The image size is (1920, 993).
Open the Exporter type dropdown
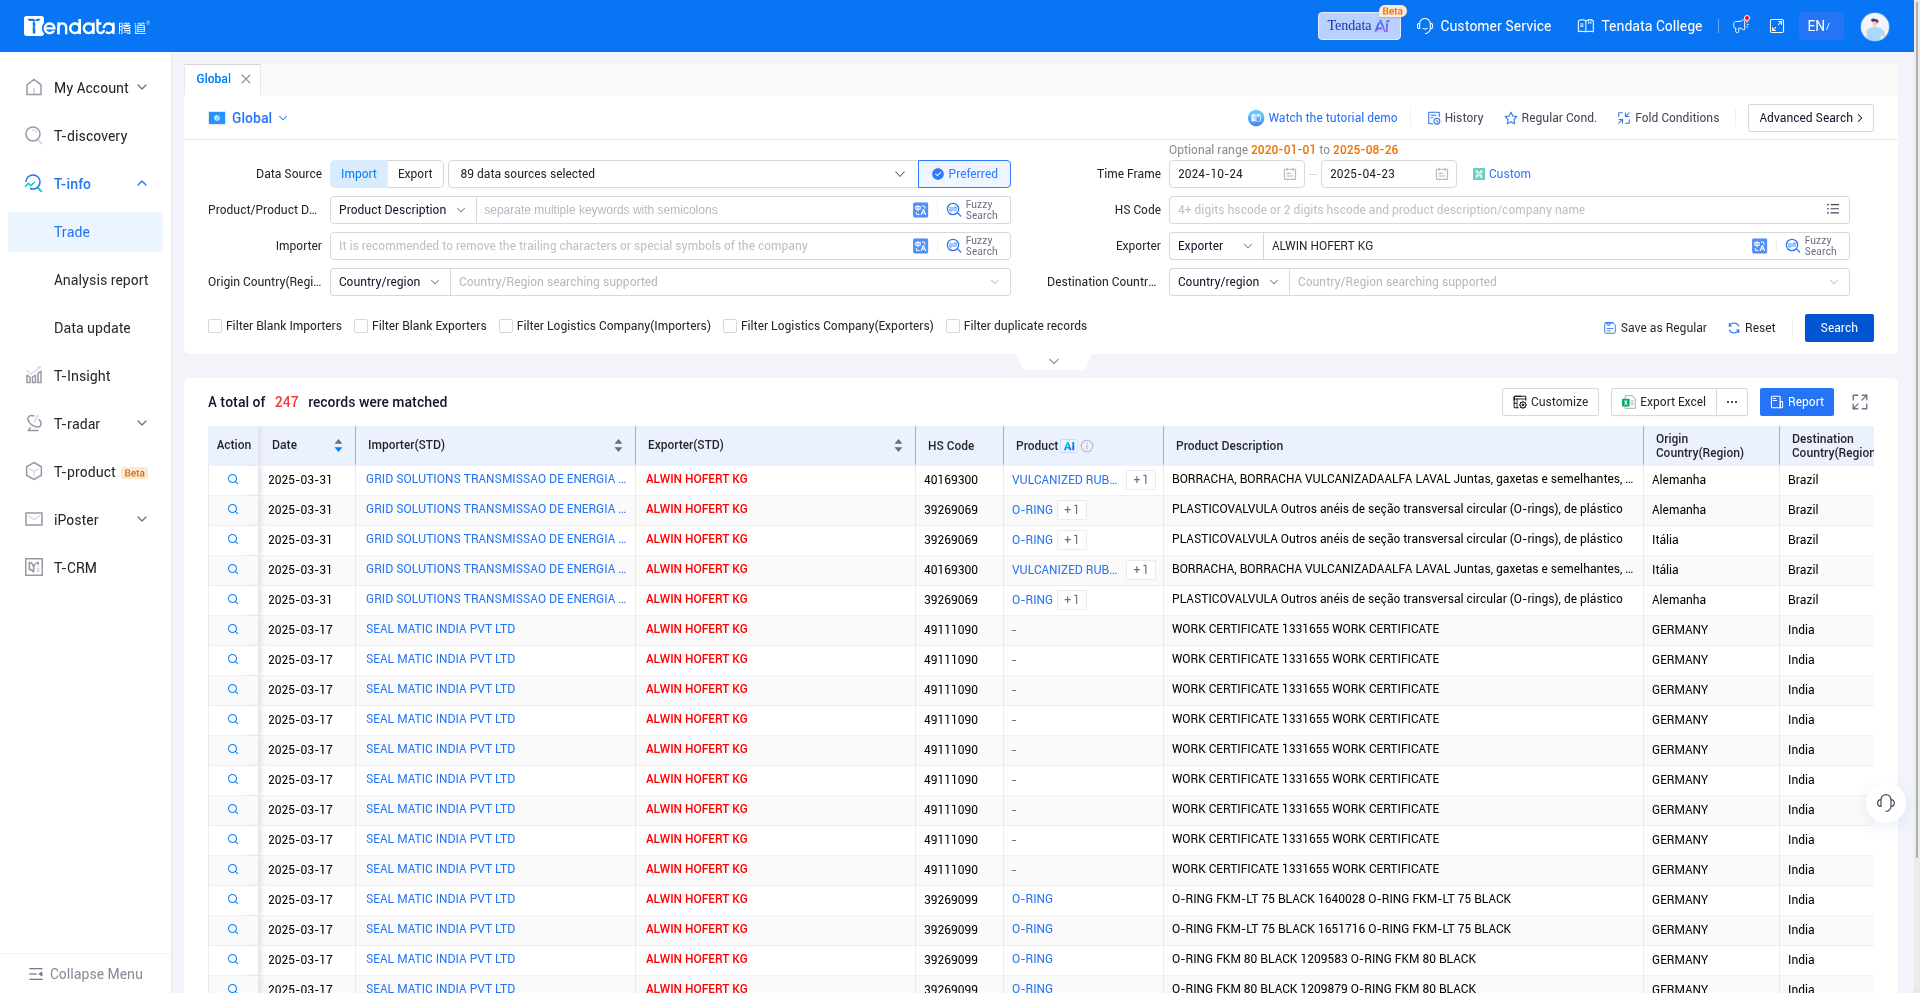point(1216,246)
